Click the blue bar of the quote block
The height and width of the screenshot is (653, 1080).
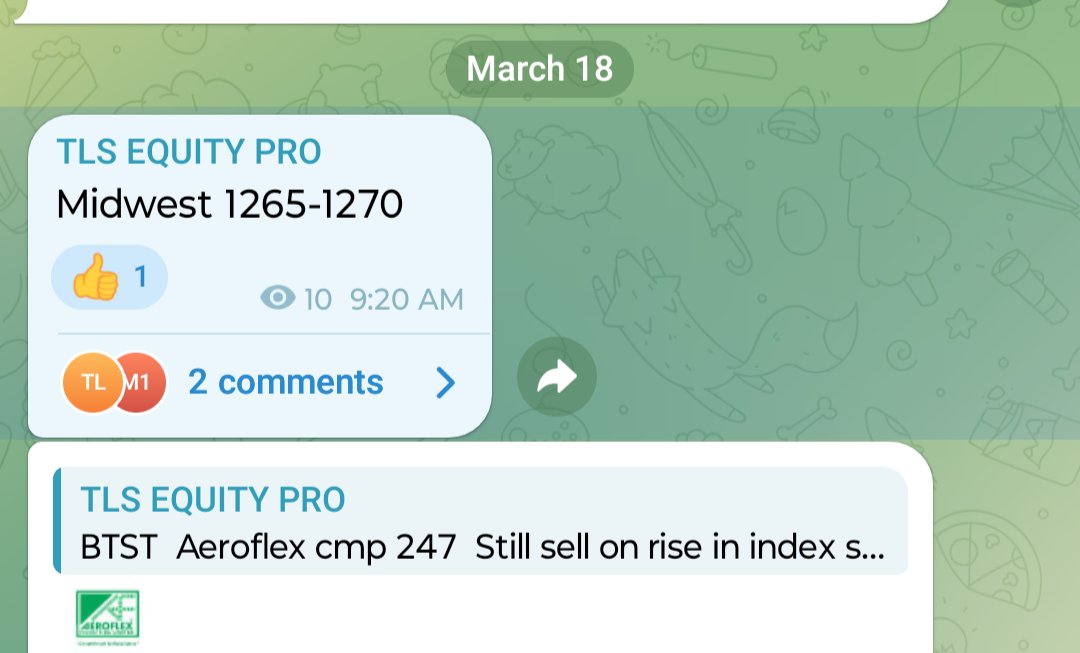(58, 520)
